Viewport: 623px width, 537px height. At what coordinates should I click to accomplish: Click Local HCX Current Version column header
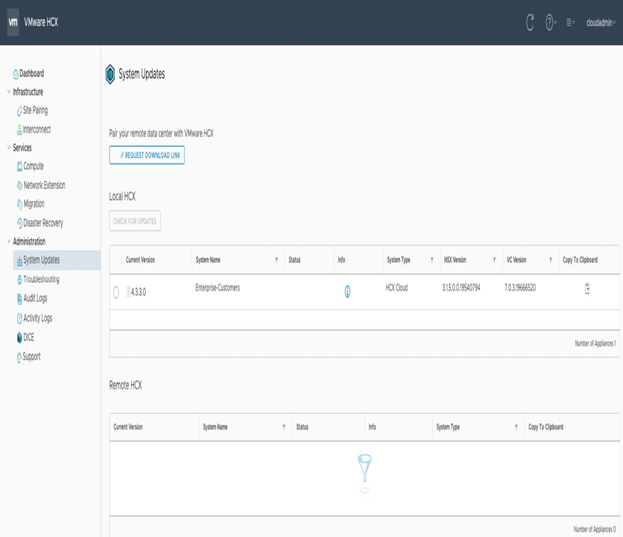[x=140, y=260]
